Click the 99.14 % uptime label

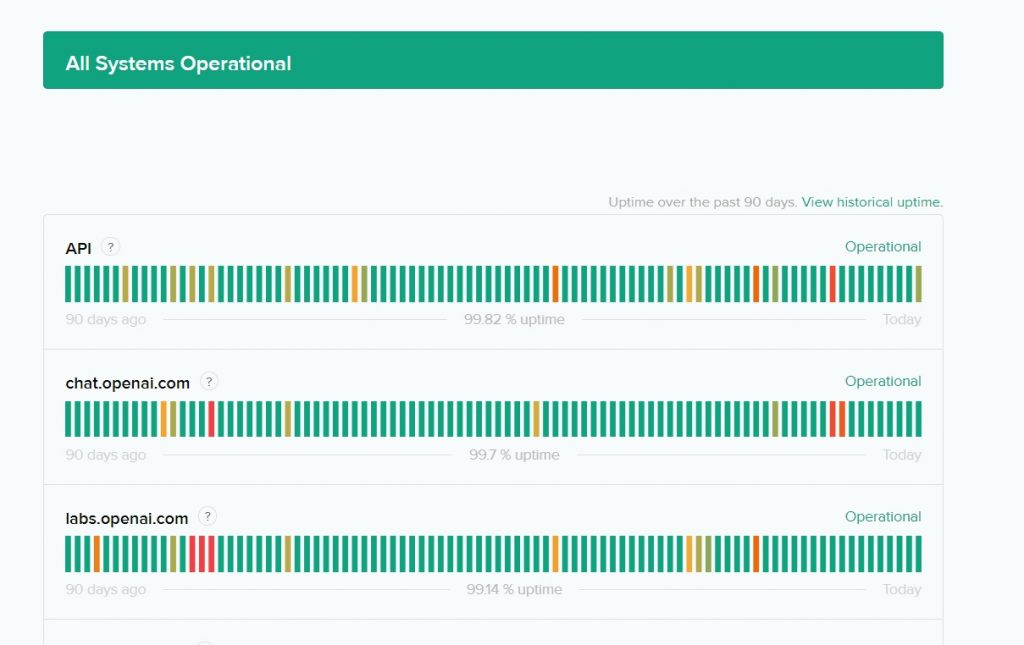514,590
